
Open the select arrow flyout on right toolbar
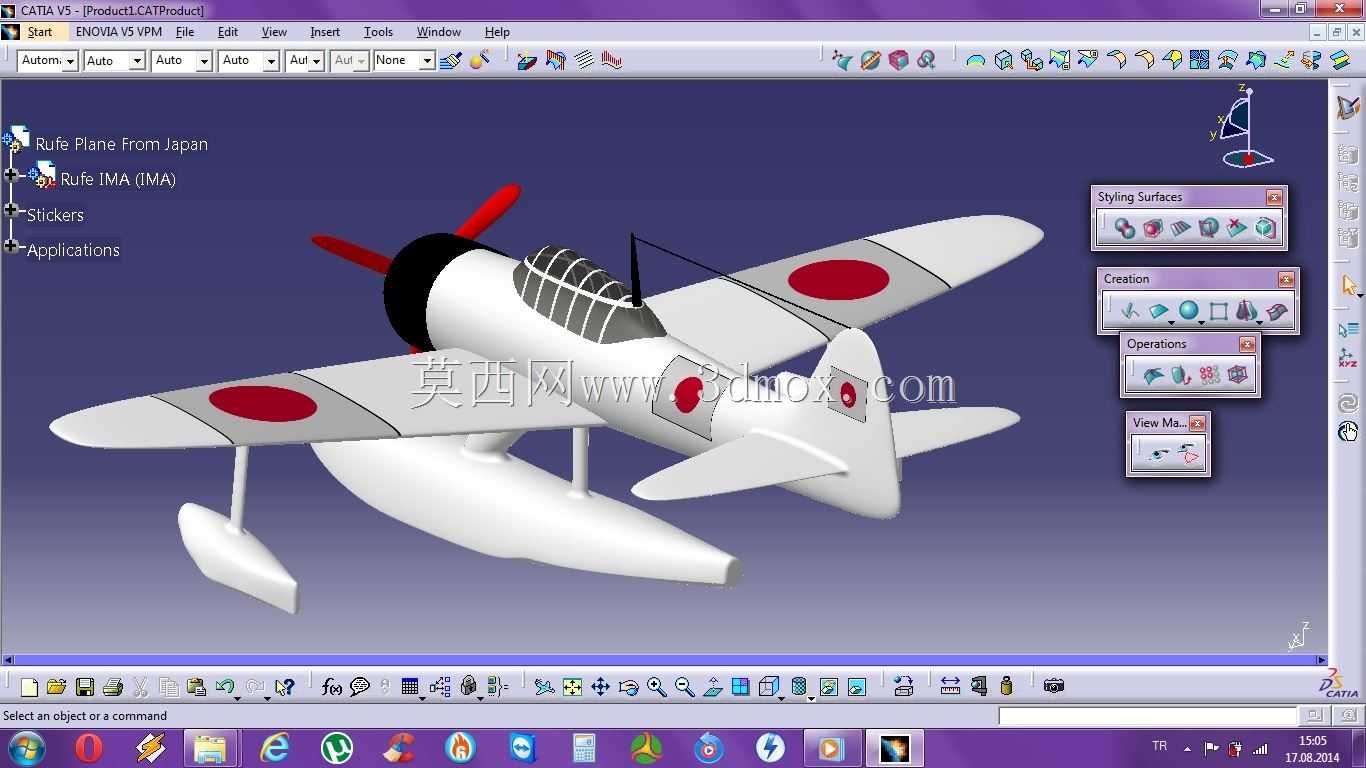(1360, 295)
